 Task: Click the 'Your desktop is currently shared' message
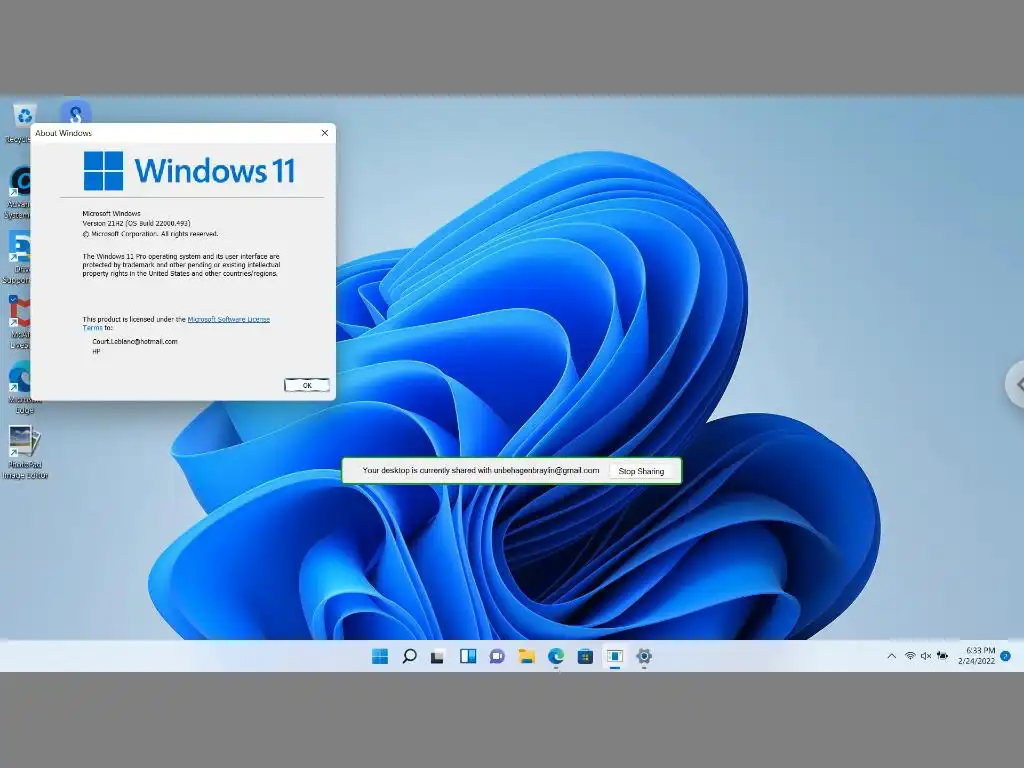click(x=481, y=470)
